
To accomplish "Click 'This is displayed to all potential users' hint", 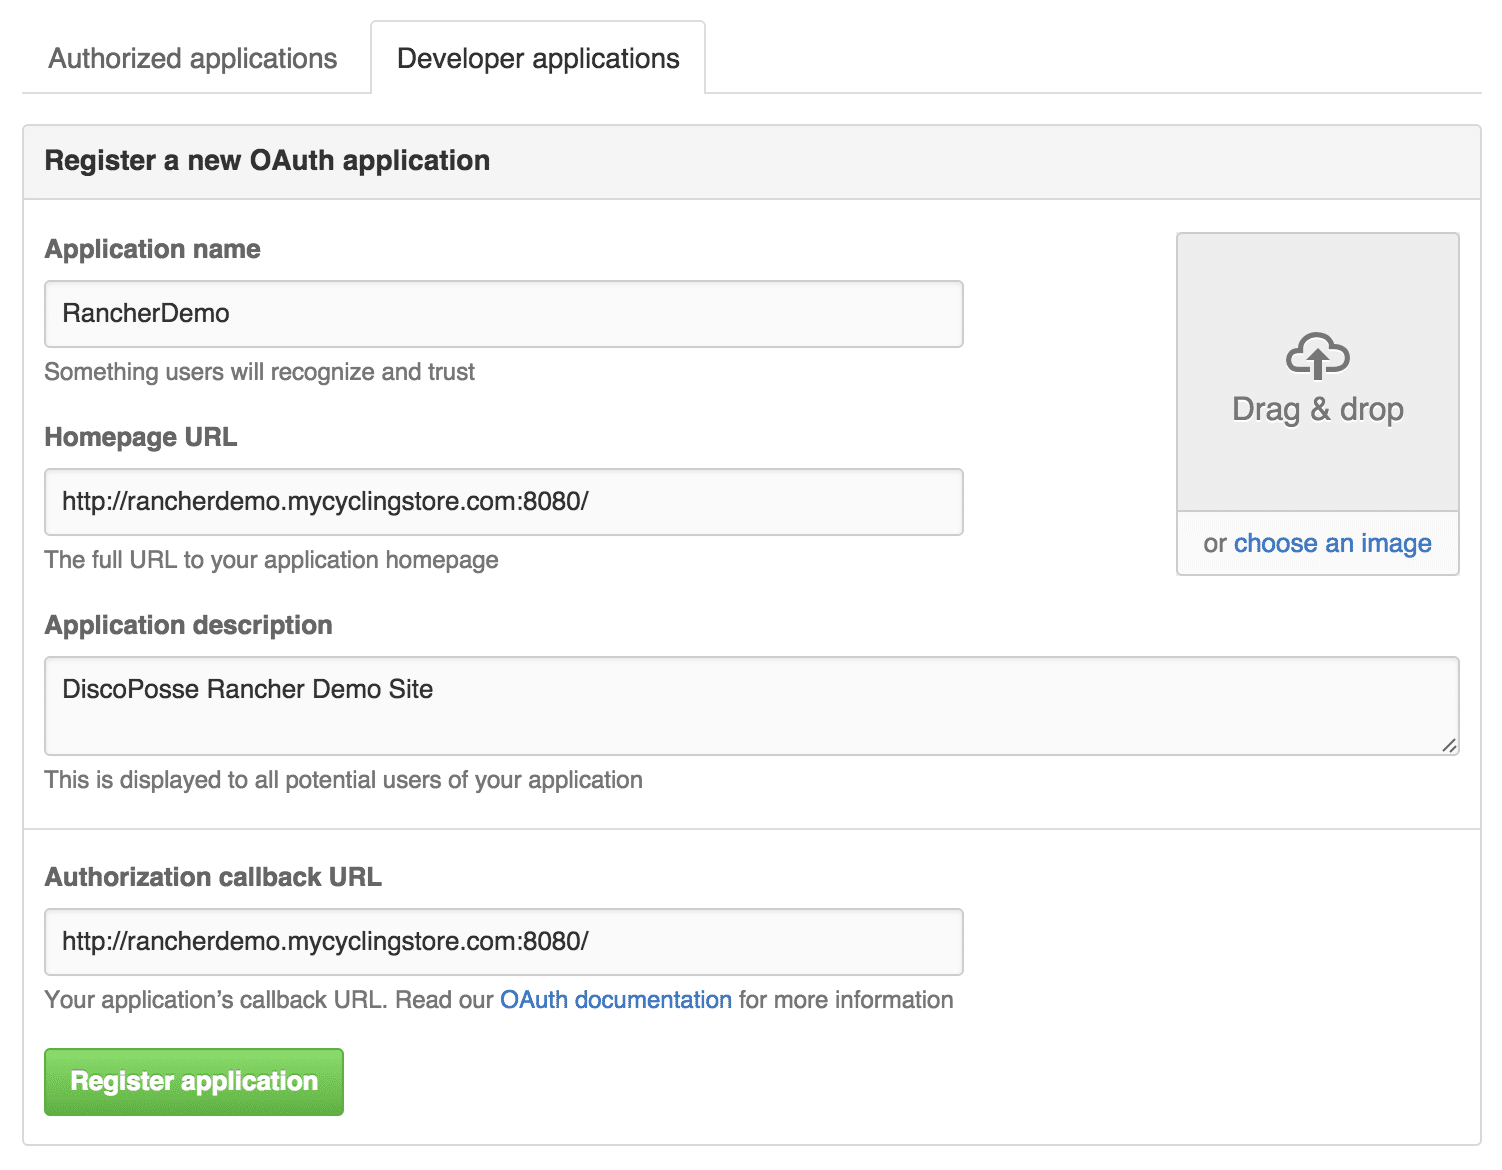I will click(343, 780).
